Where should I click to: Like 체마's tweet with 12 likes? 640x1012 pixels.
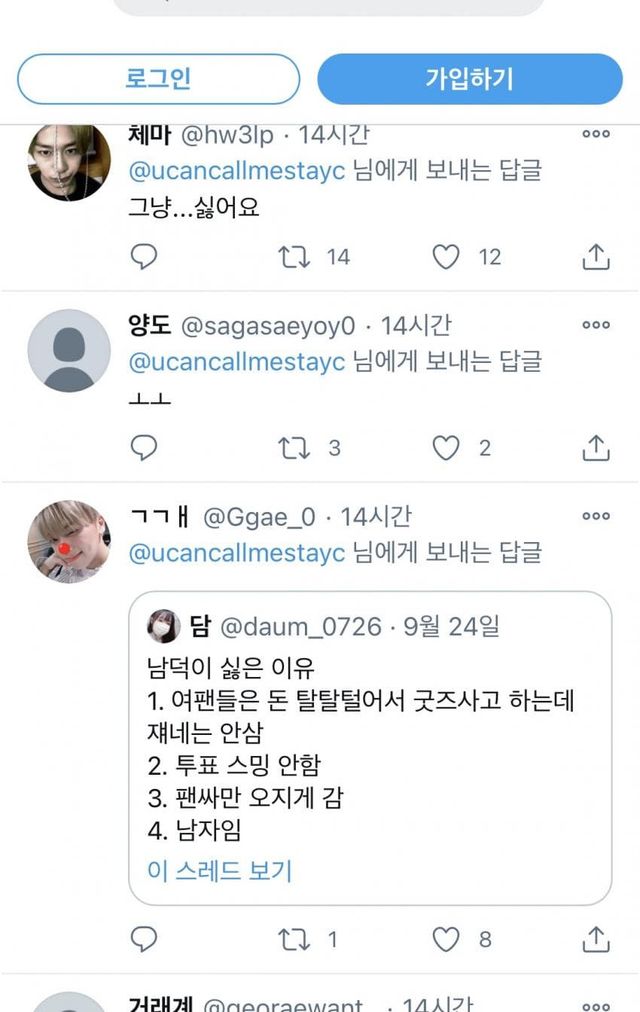[445, 257]
